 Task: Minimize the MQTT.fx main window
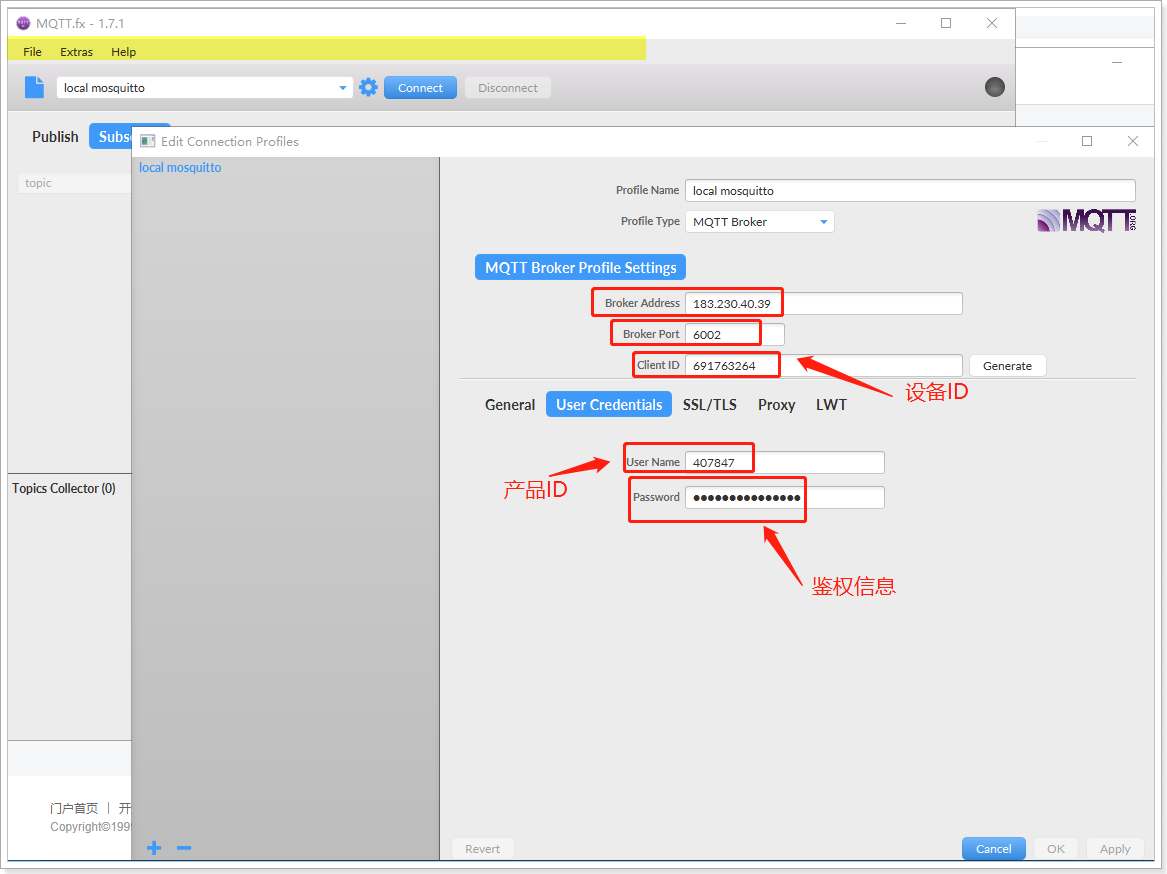[901, 23]
